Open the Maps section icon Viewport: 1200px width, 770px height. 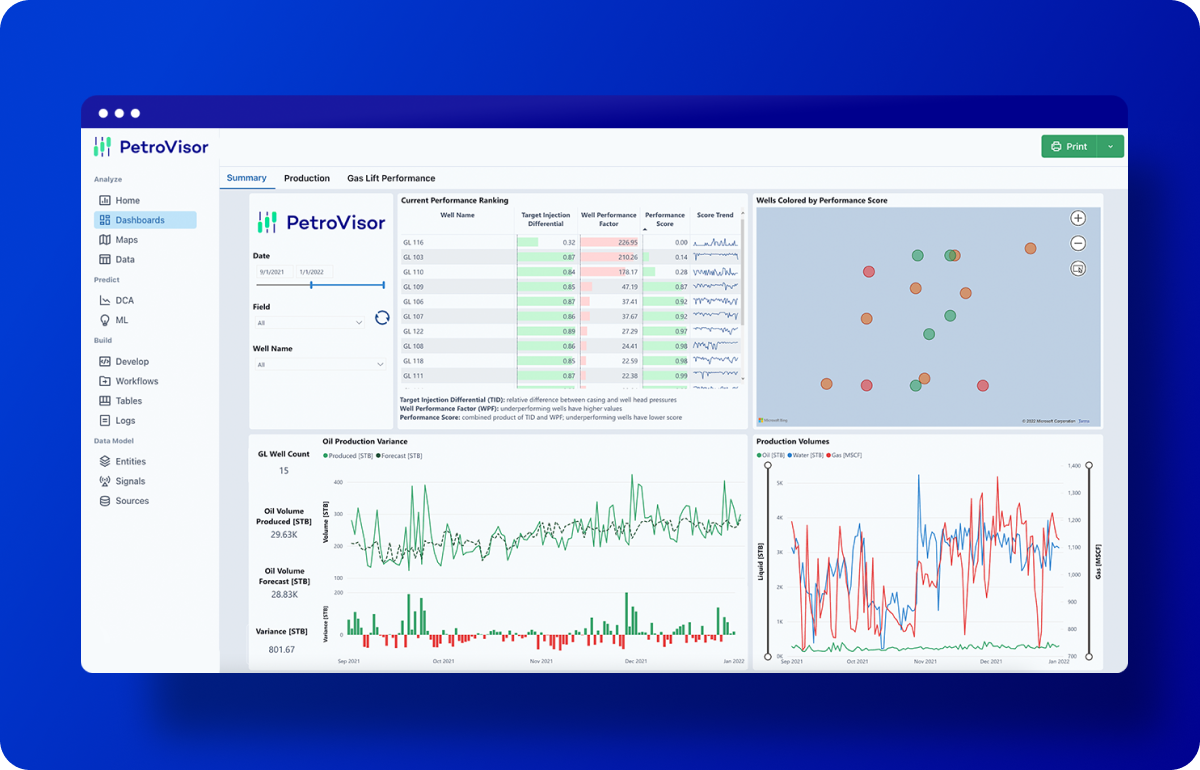pyautogui.click(x=105, y=240)
